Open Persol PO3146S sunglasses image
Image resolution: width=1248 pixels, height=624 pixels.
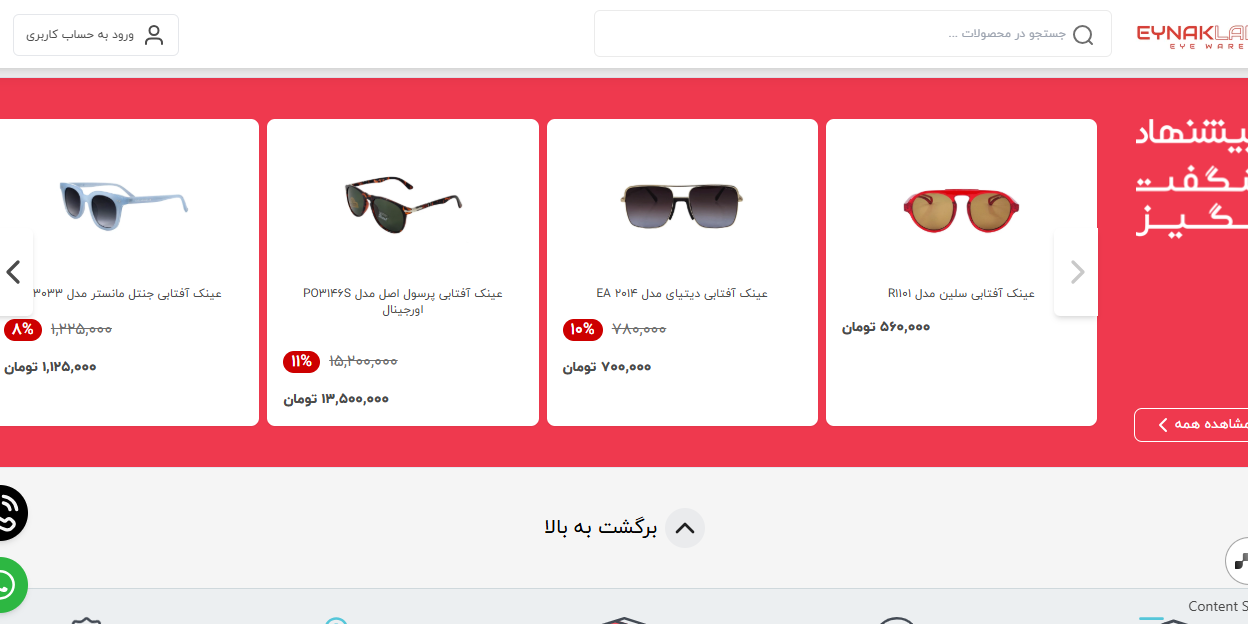403,205
